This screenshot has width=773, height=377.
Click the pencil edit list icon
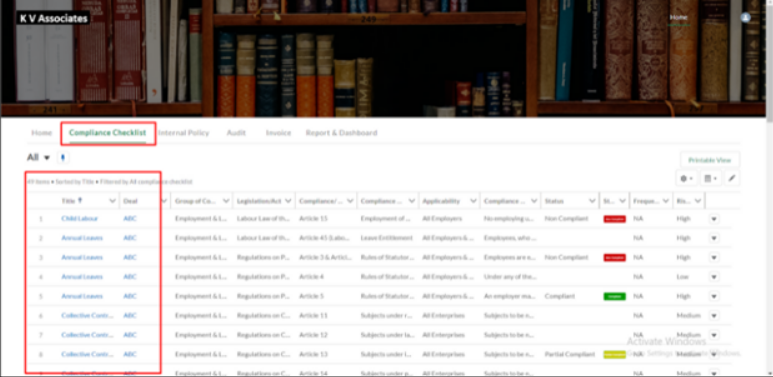point(732,178)
